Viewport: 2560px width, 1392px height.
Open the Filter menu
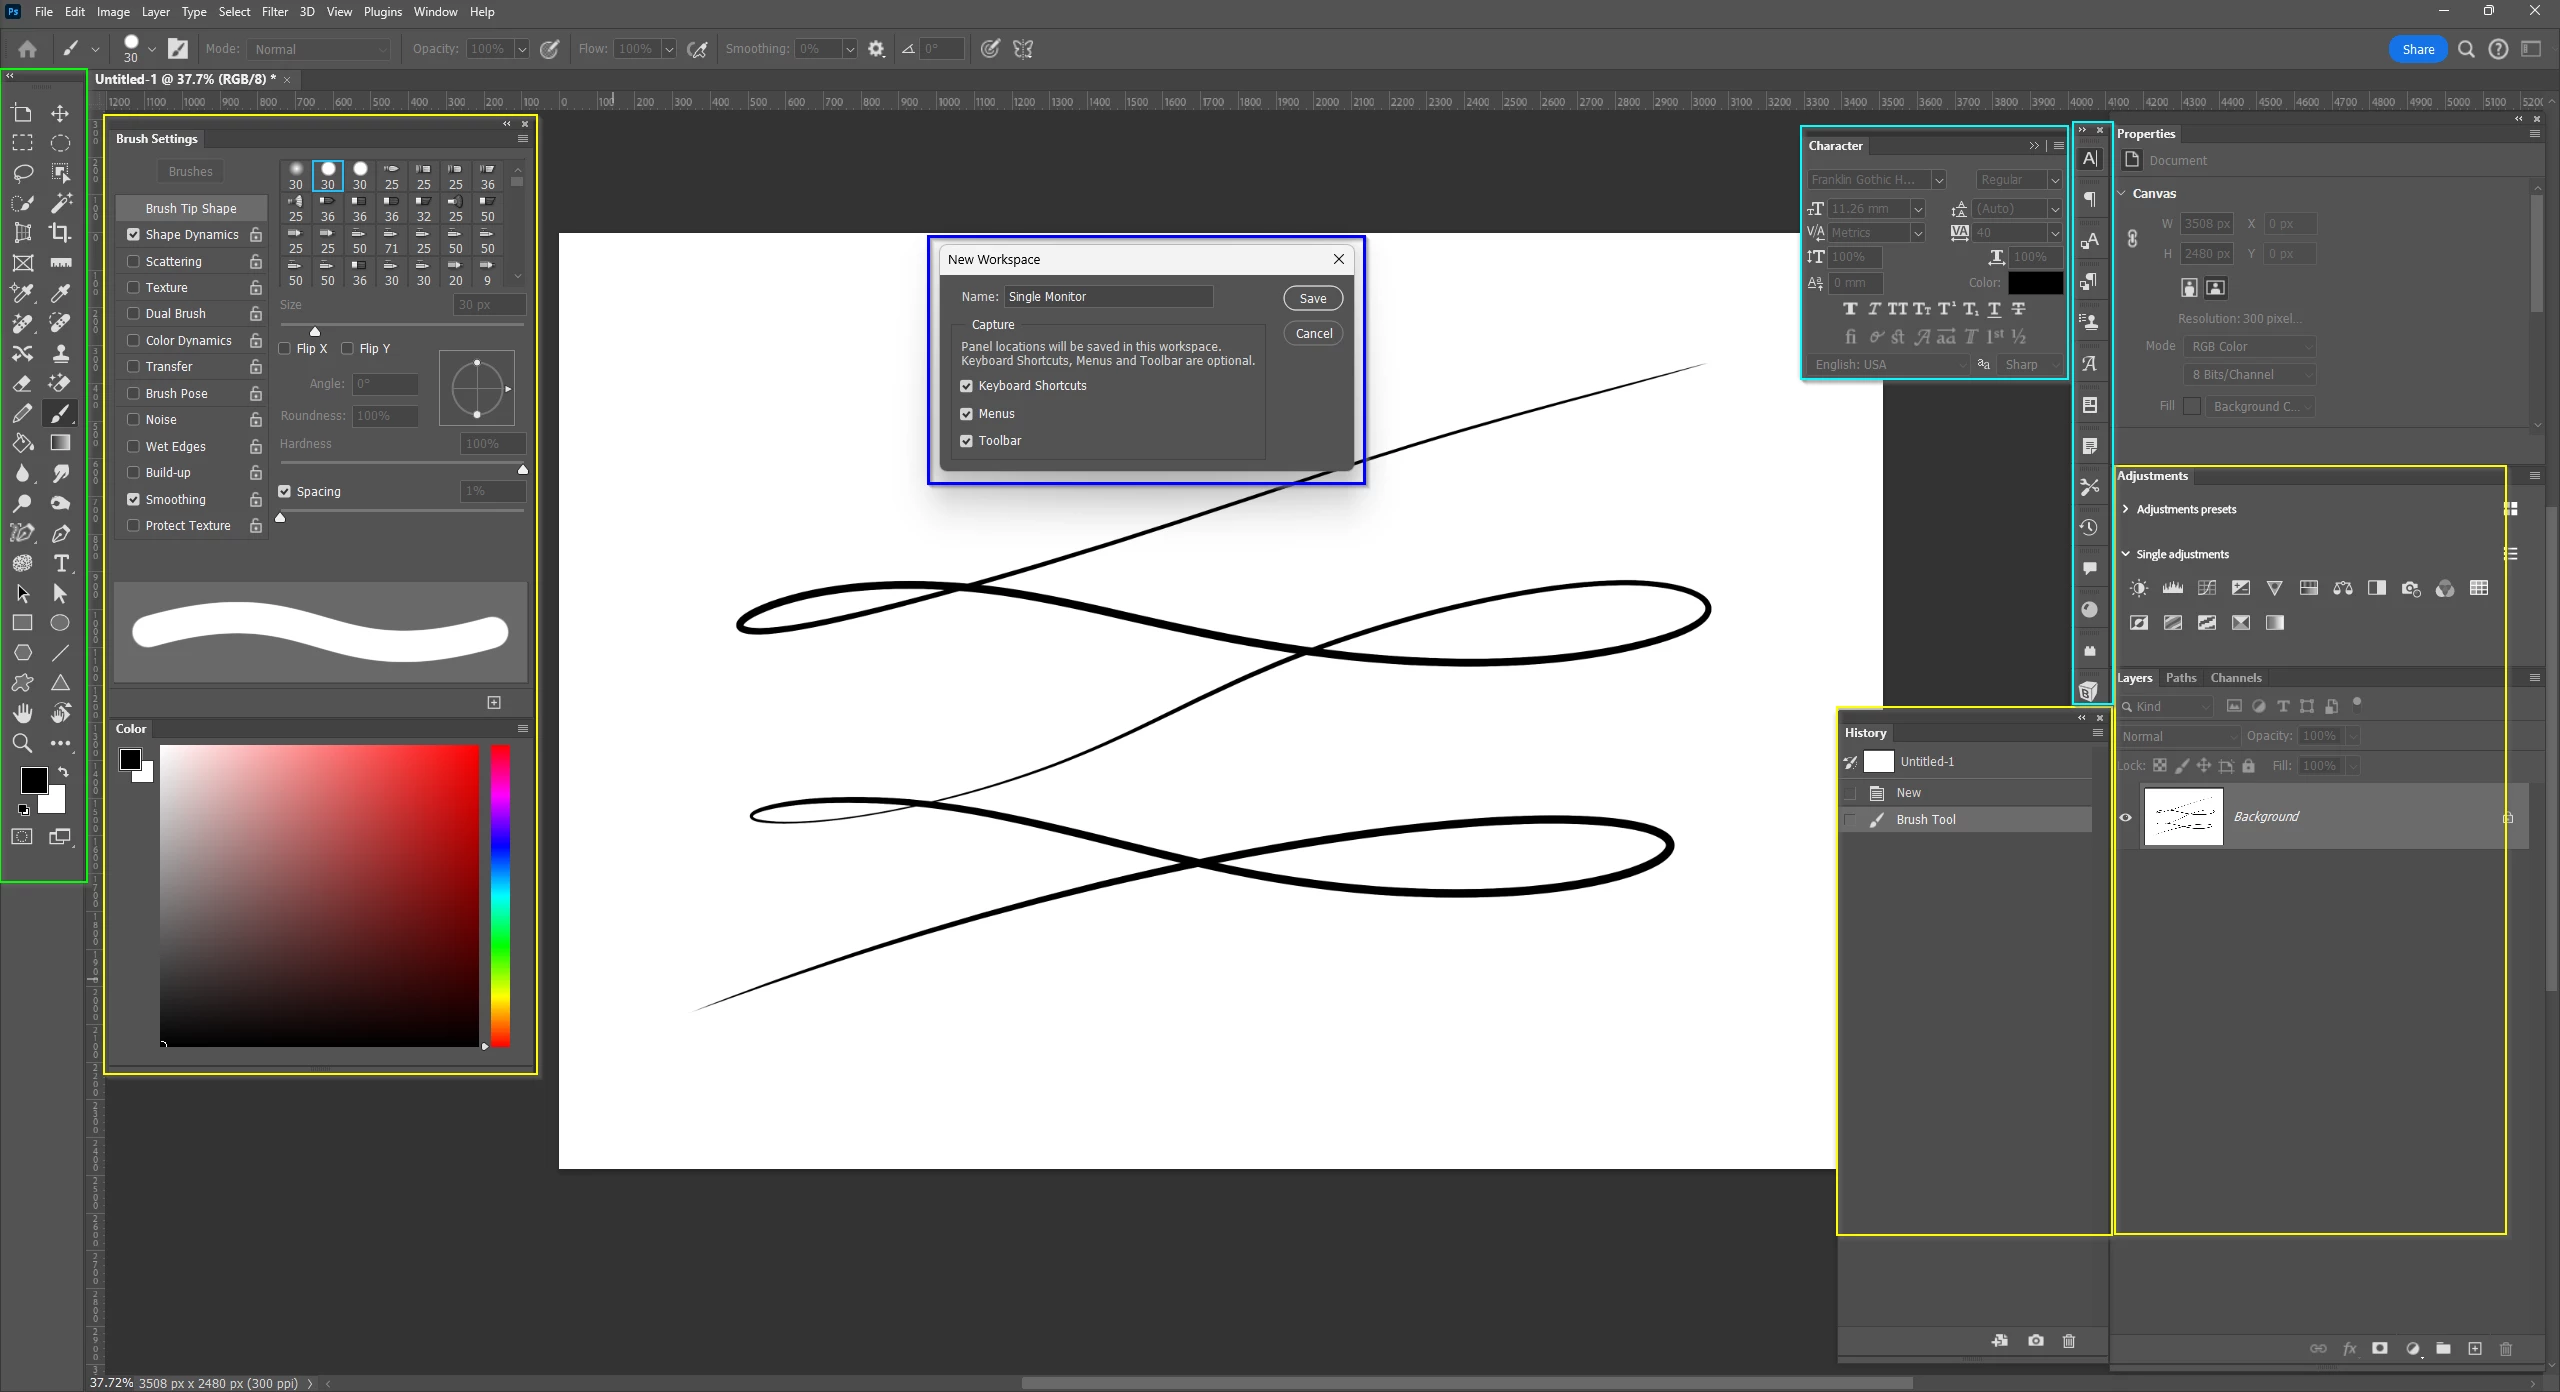pos(274,12)
